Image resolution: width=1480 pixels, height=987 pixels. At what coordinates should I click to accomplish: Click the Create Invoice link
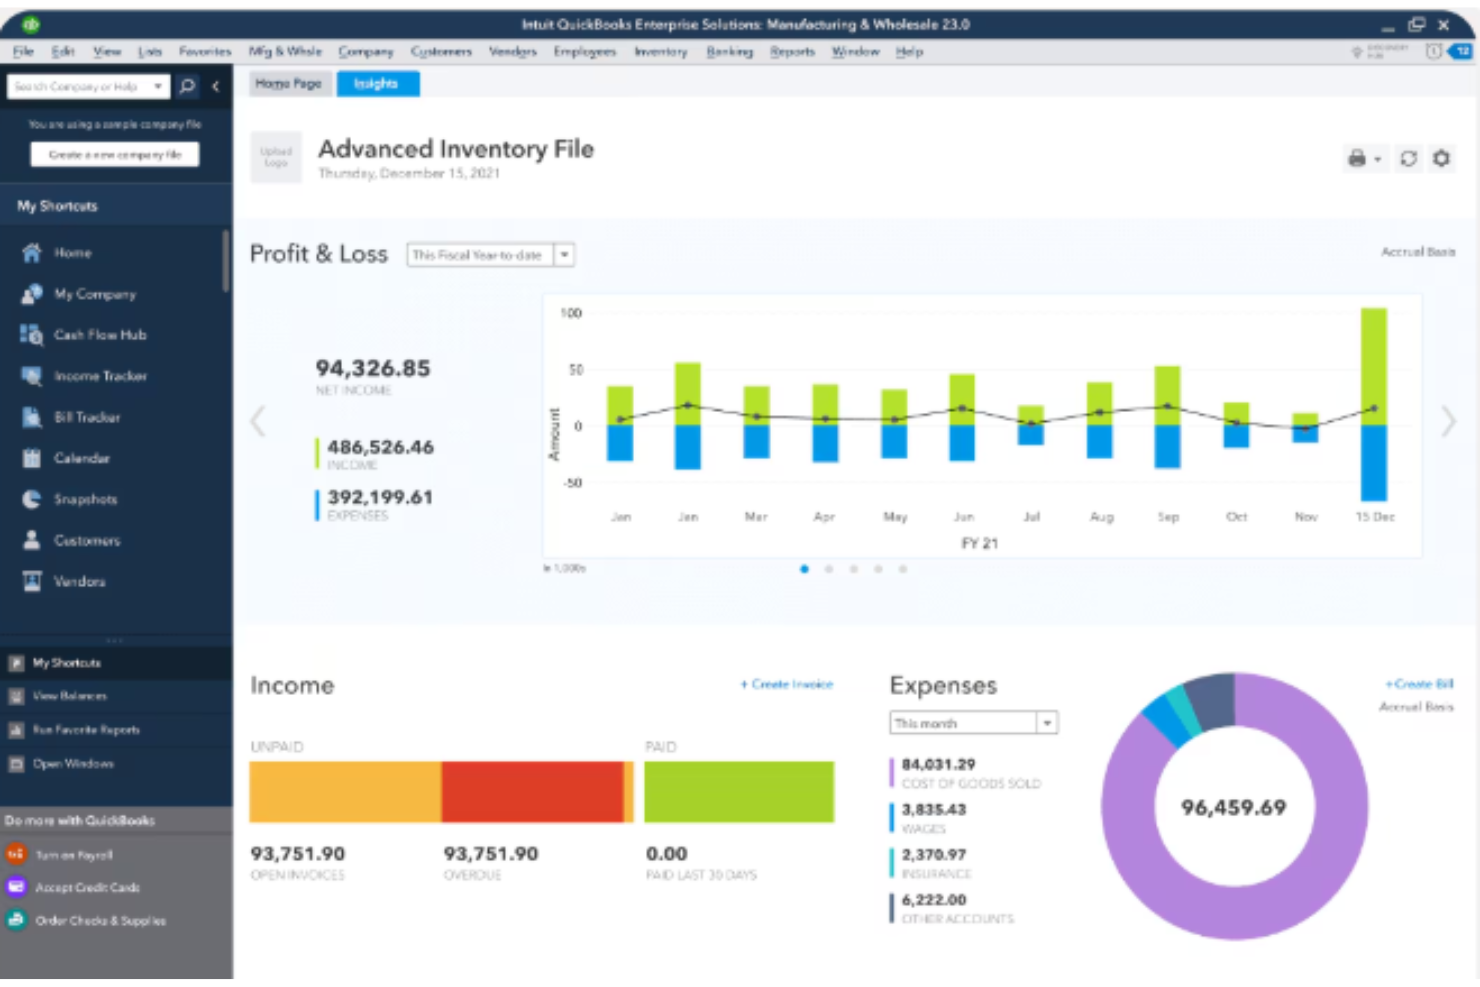pyautogui.click(x=786, y=685)
